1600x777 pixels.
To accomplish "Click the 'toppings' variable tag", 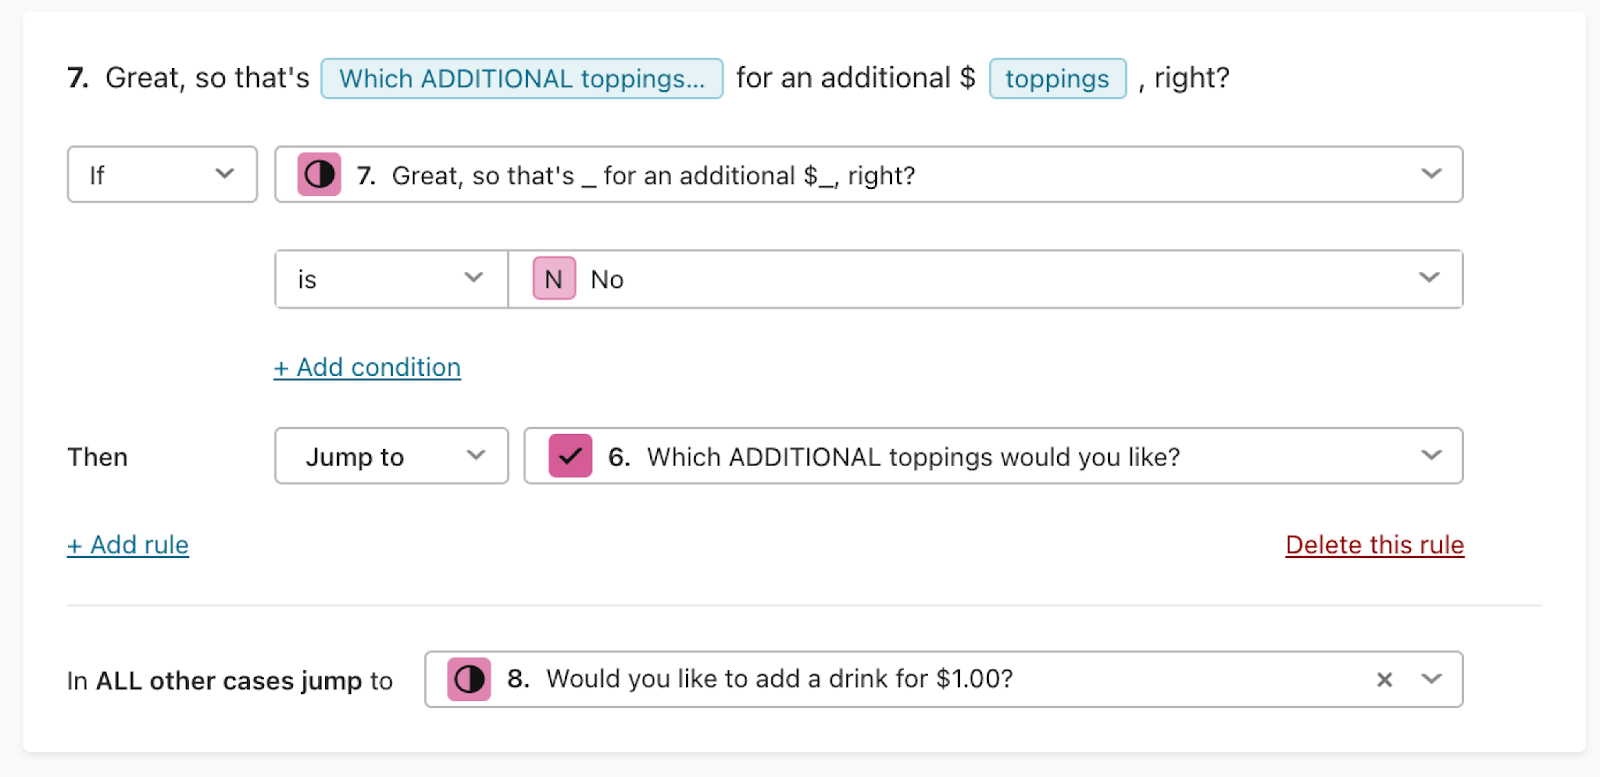I will tap(1057, 78).
